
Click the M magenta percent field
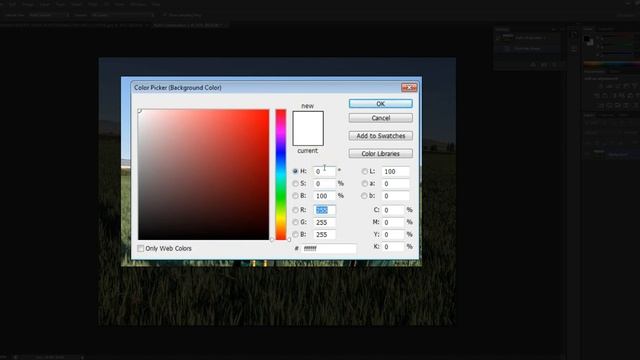[x=393, y=222]
